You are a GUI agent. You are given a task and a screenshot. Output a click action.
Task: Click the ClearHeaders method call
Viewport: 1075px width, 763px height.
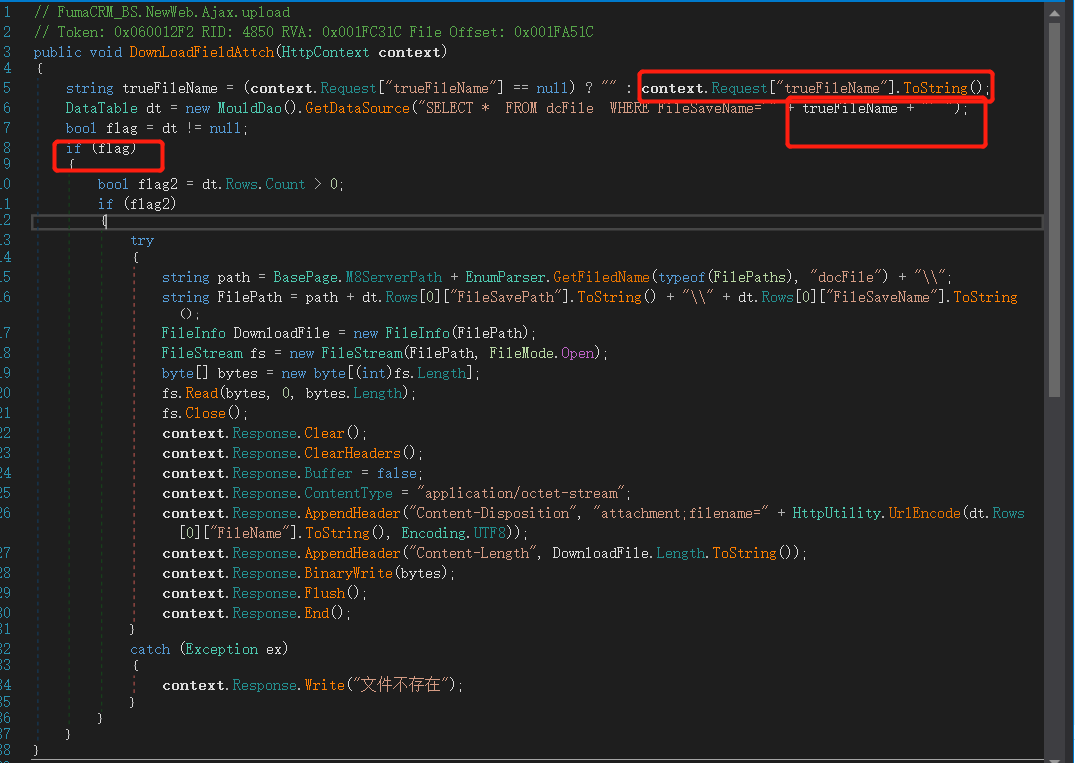tap(352, 453)
